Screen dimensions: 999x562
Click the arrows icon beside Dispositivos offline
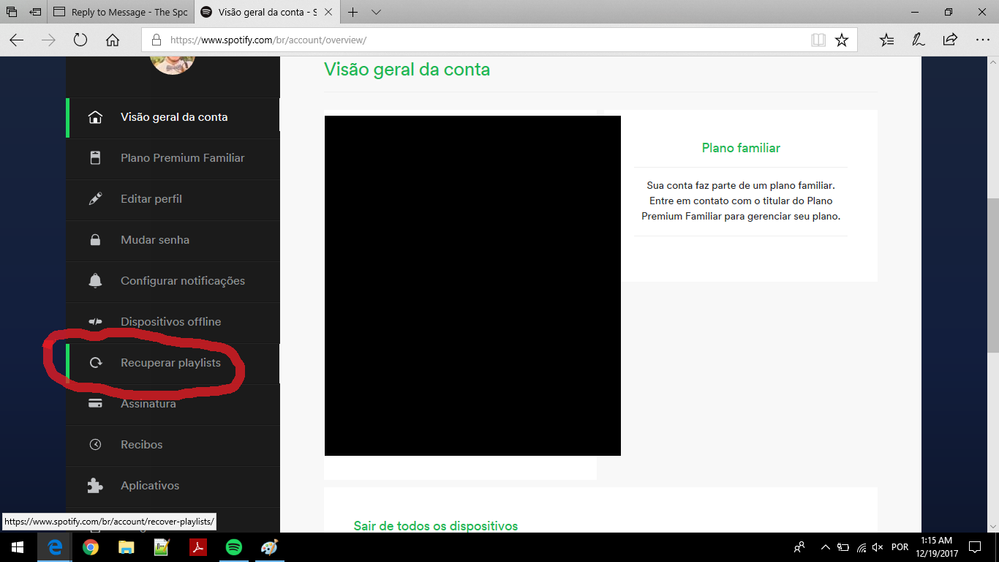[x=95, y=322]
